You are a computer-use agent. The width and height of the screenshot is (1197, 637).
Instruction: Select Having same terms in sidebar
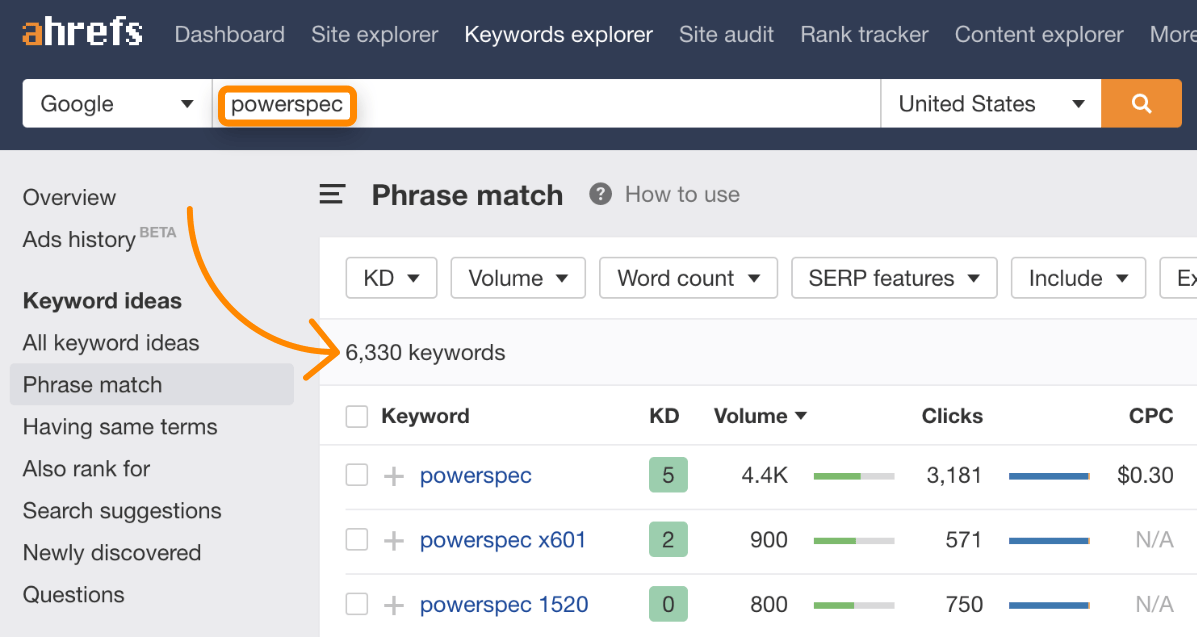120,426
